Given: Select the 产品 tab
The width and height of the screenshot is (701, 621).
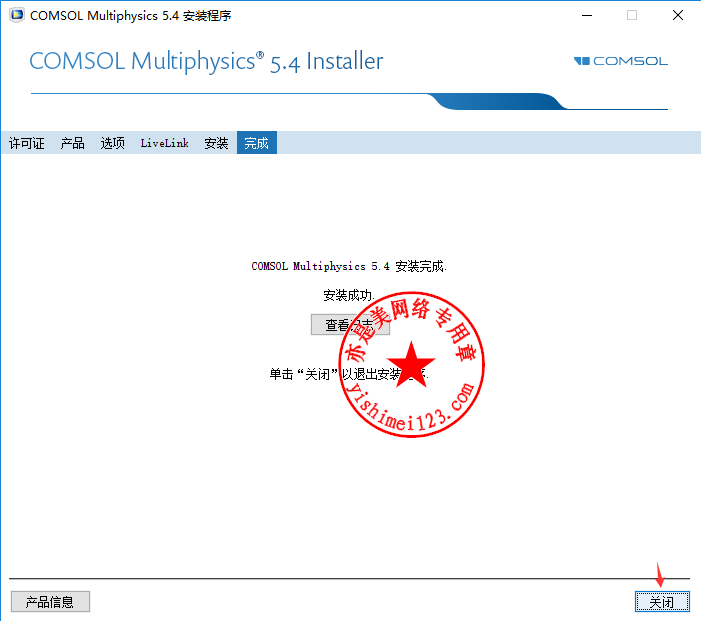Looking at the screenshot, I should point(72,143).
